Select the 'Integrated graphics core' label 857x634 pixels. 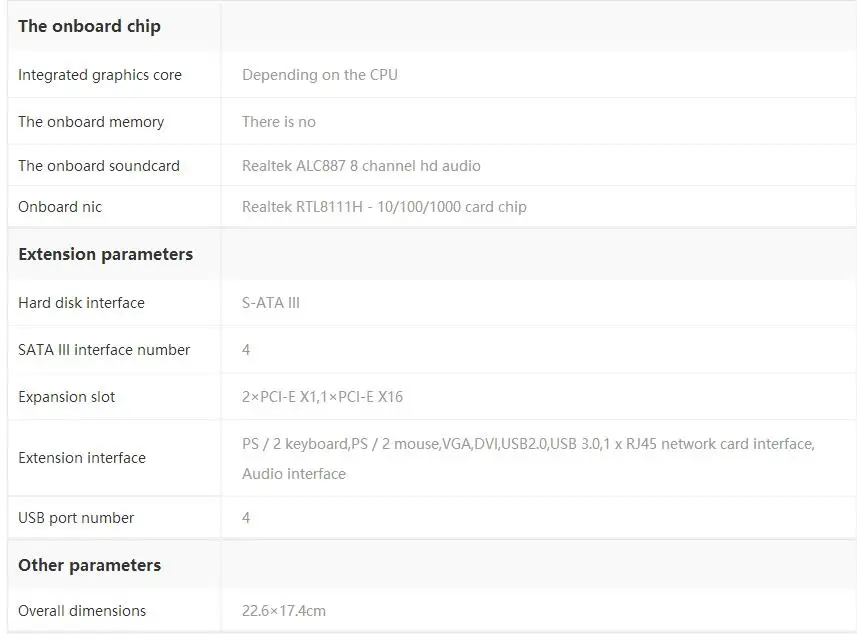tap(99, 75)
